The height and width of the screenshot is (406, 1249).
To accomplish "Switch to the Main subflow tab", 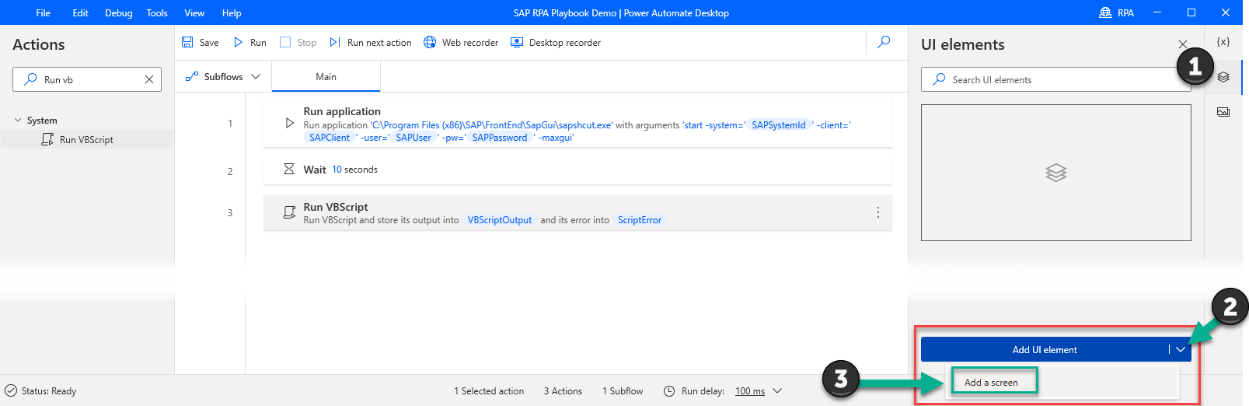I will pos(326,76).
